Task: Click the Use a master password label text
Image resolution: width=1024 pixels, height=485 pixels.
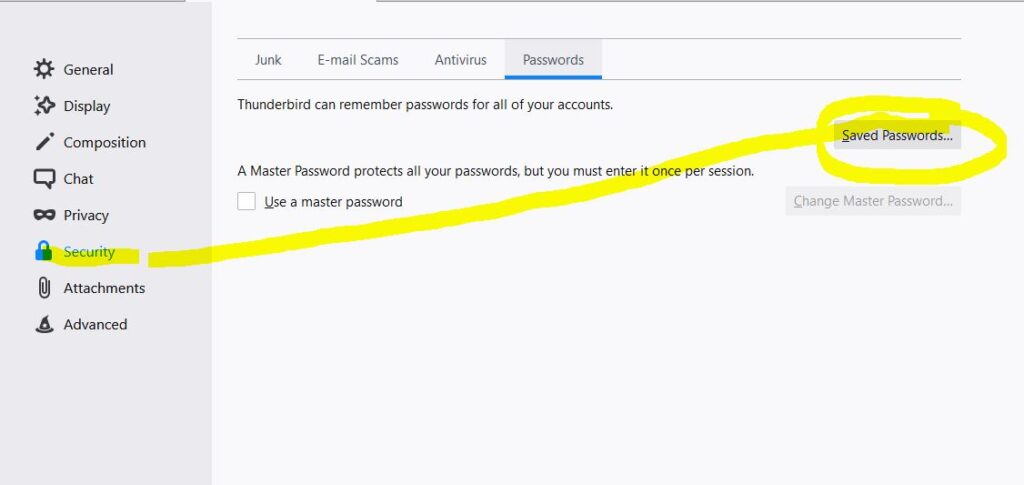Action: coord(333,202)
